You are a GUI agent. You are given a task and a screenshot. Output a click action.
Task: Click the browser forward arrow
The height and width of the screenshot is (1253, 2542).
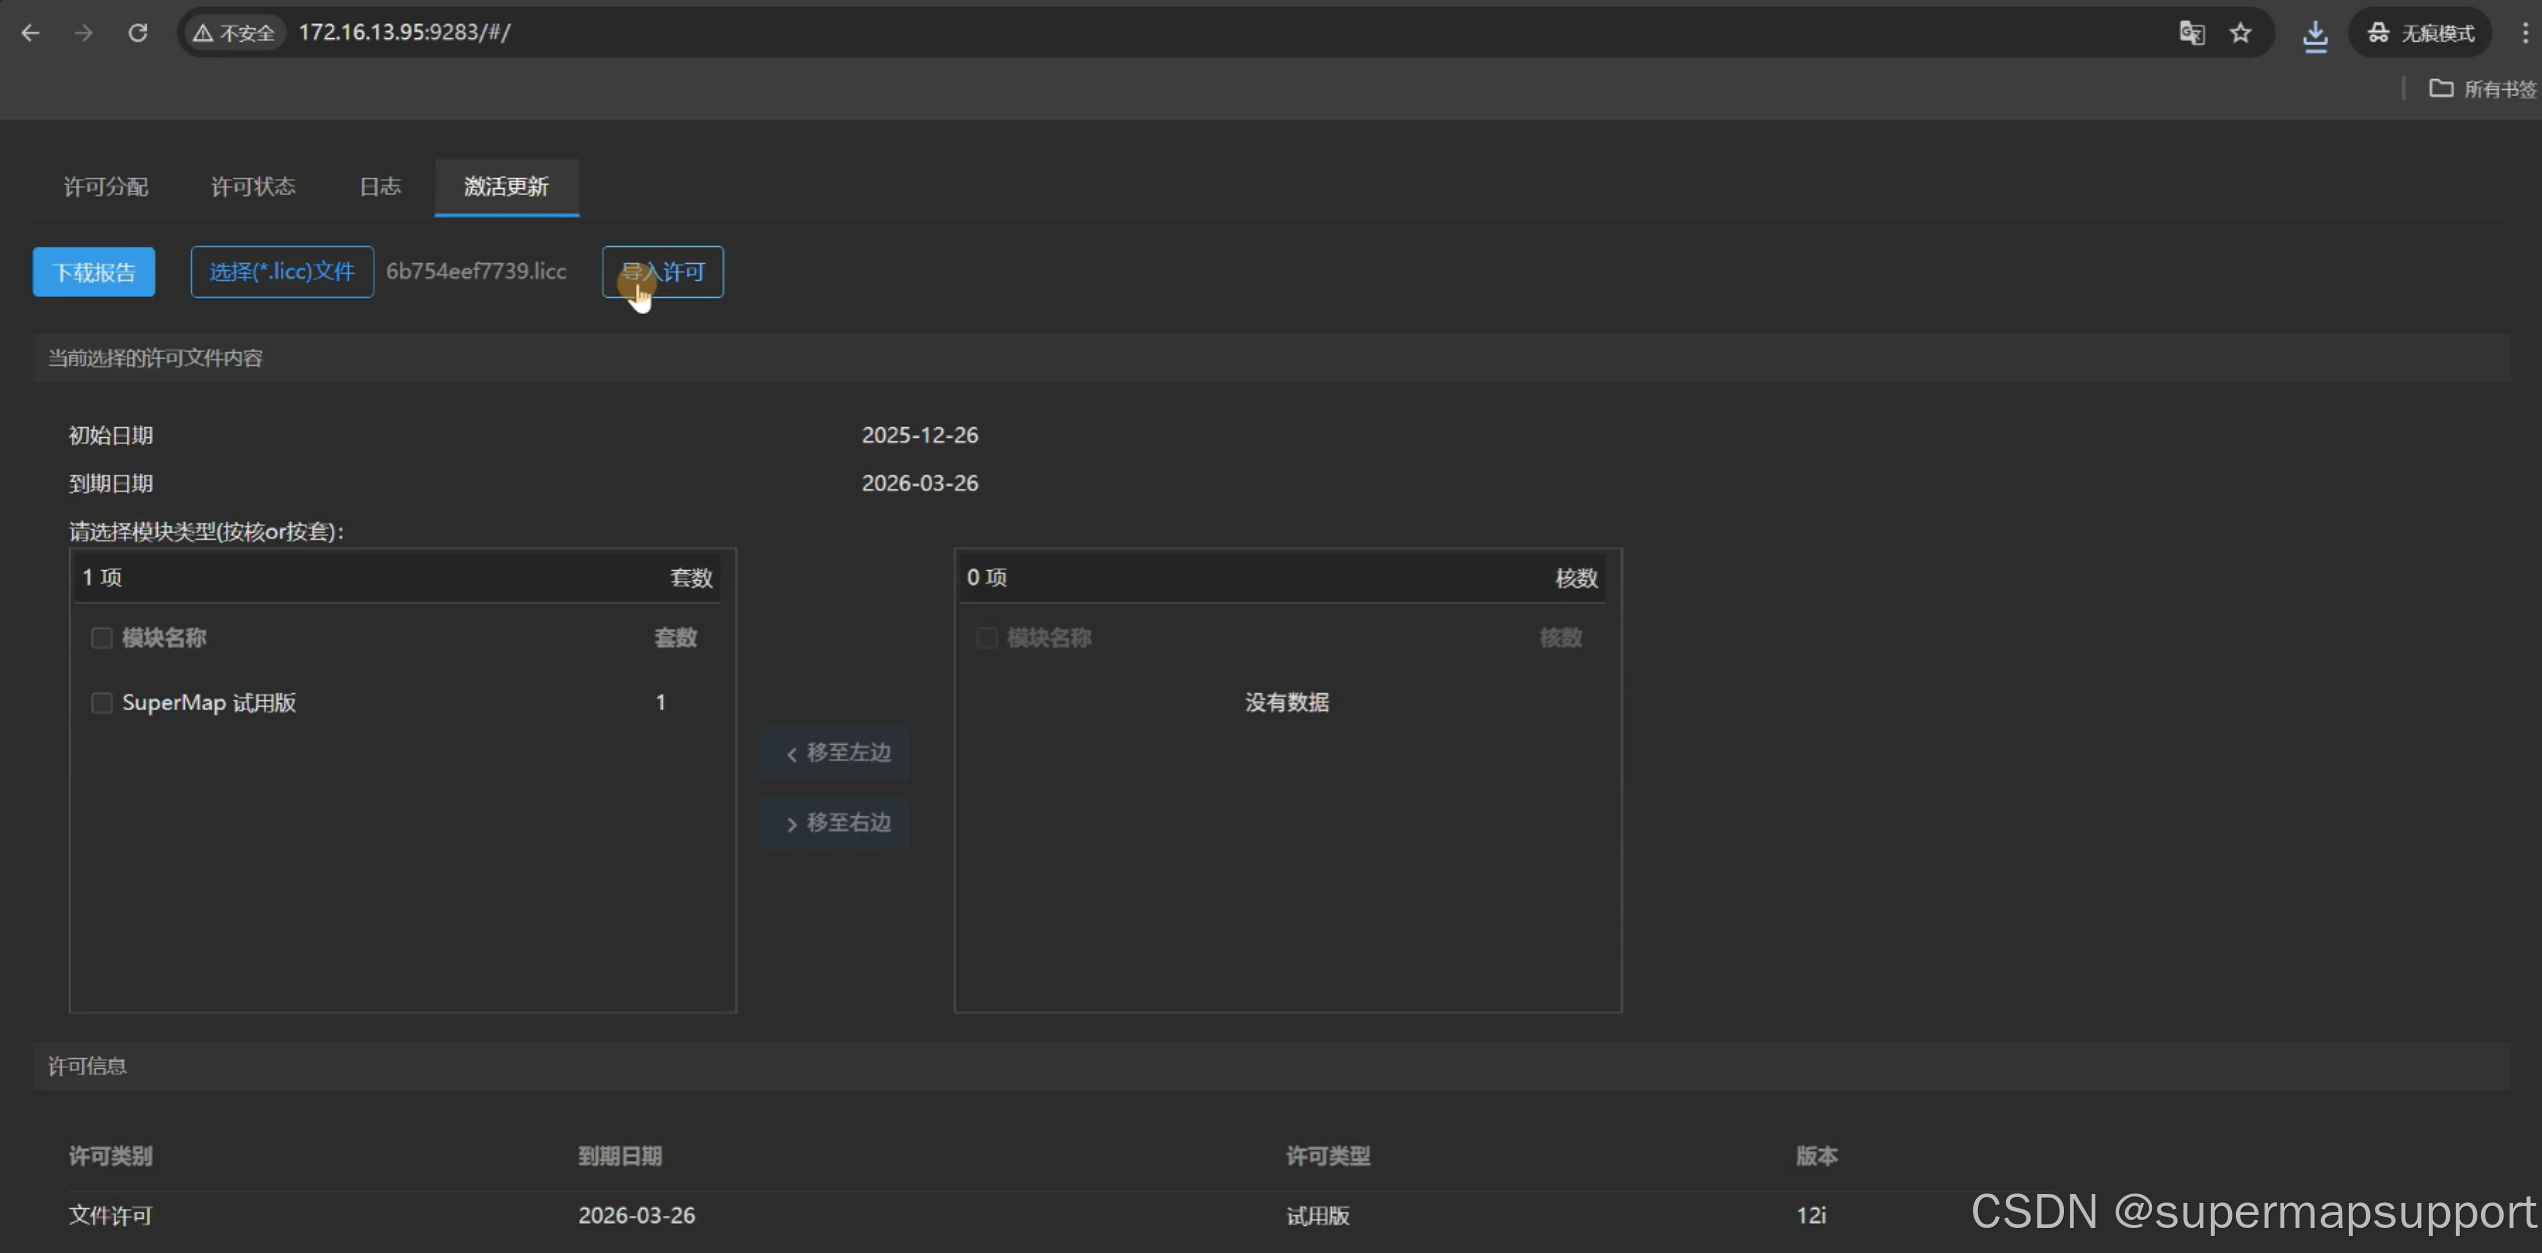click(84, 32)
